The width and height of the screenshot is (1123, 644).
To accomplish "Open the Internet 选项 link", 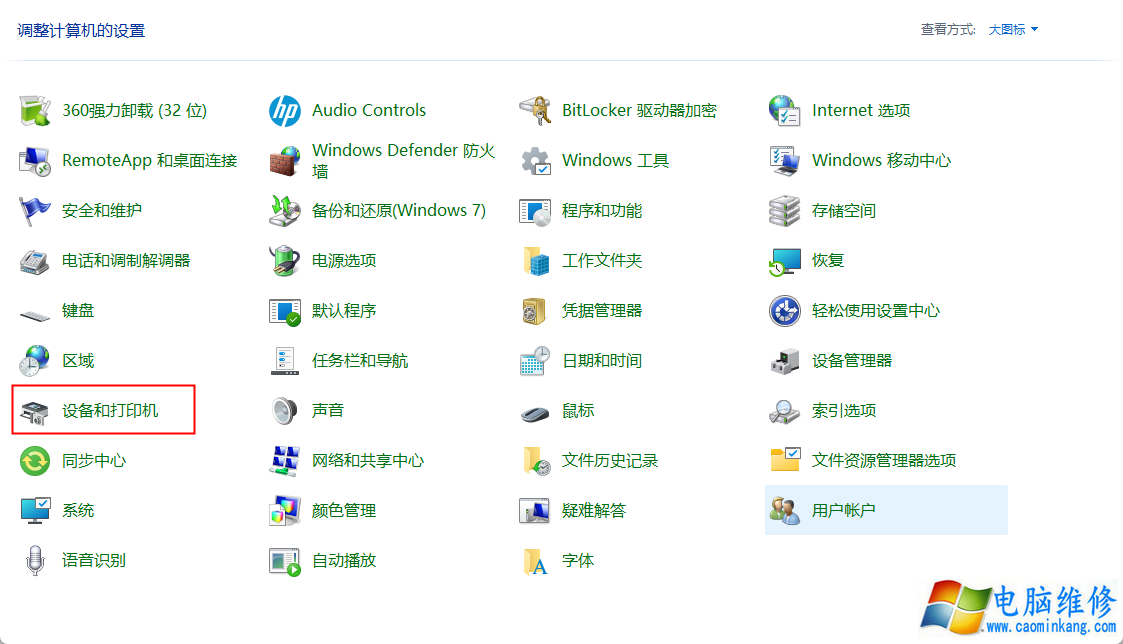I will (861, 110).
